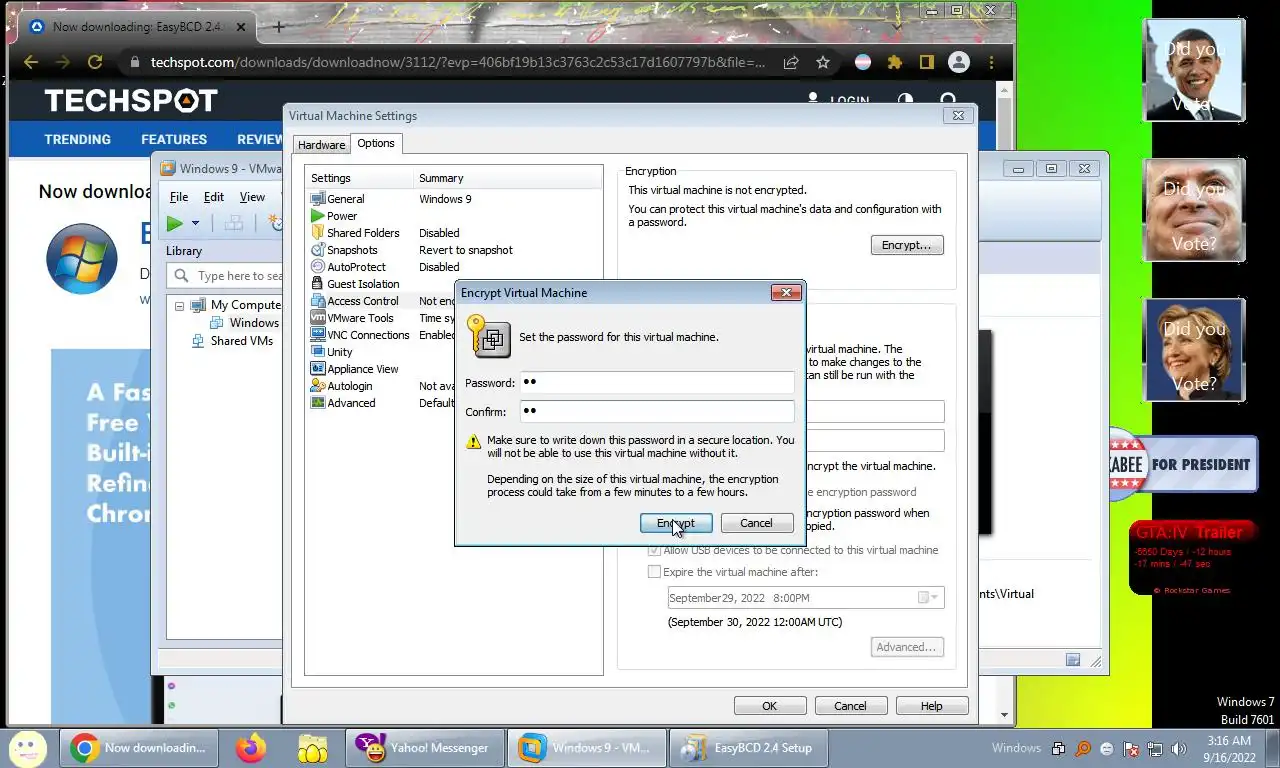Open a new Chrome tab
The height and width of the screenshot is (768, 1280).
pos(279,27)
